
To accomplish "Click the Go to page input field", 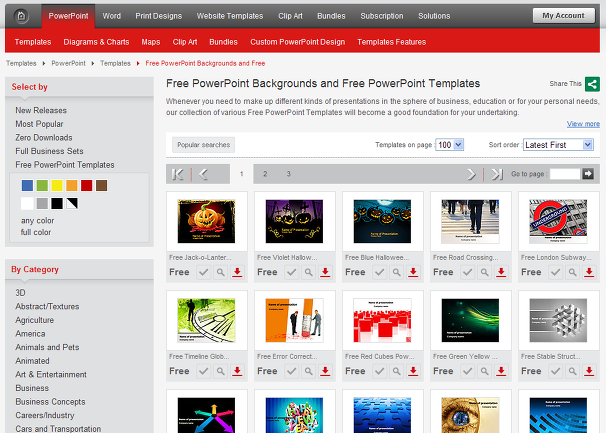I will pyautogui.click(x=565, y=174).
